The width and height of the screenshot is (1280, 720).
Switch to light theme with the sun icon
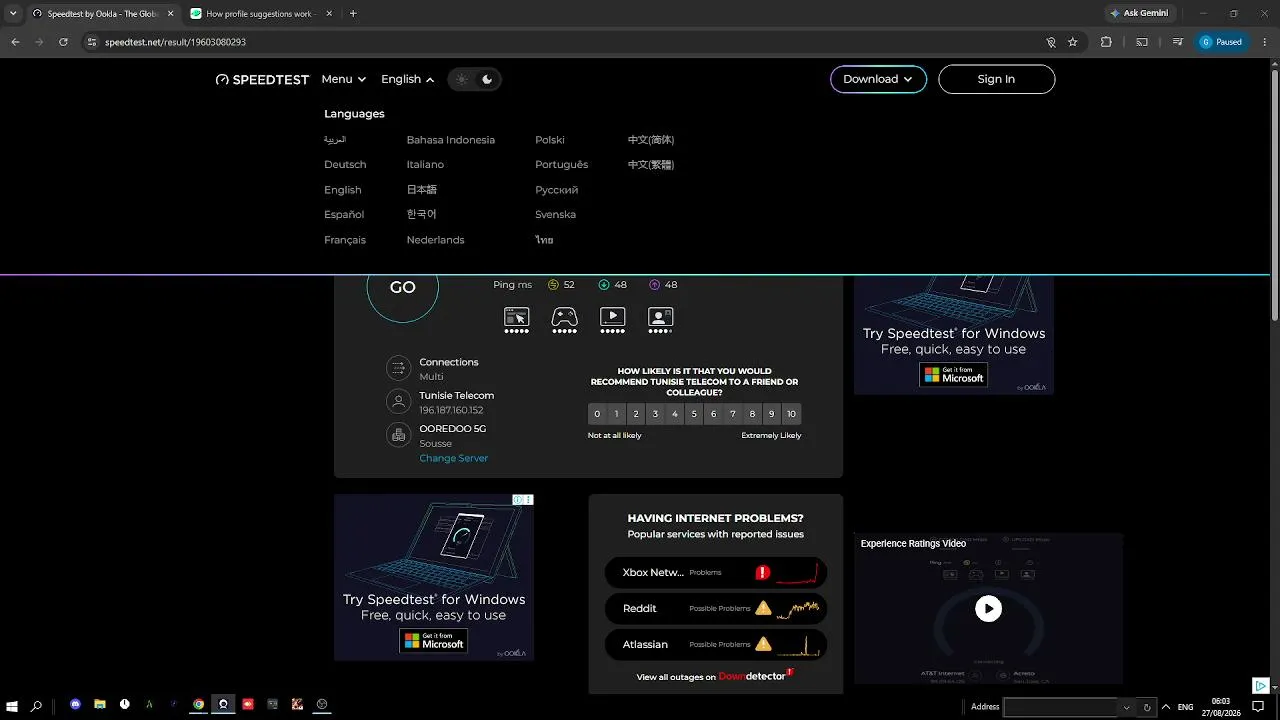point(461,80)
